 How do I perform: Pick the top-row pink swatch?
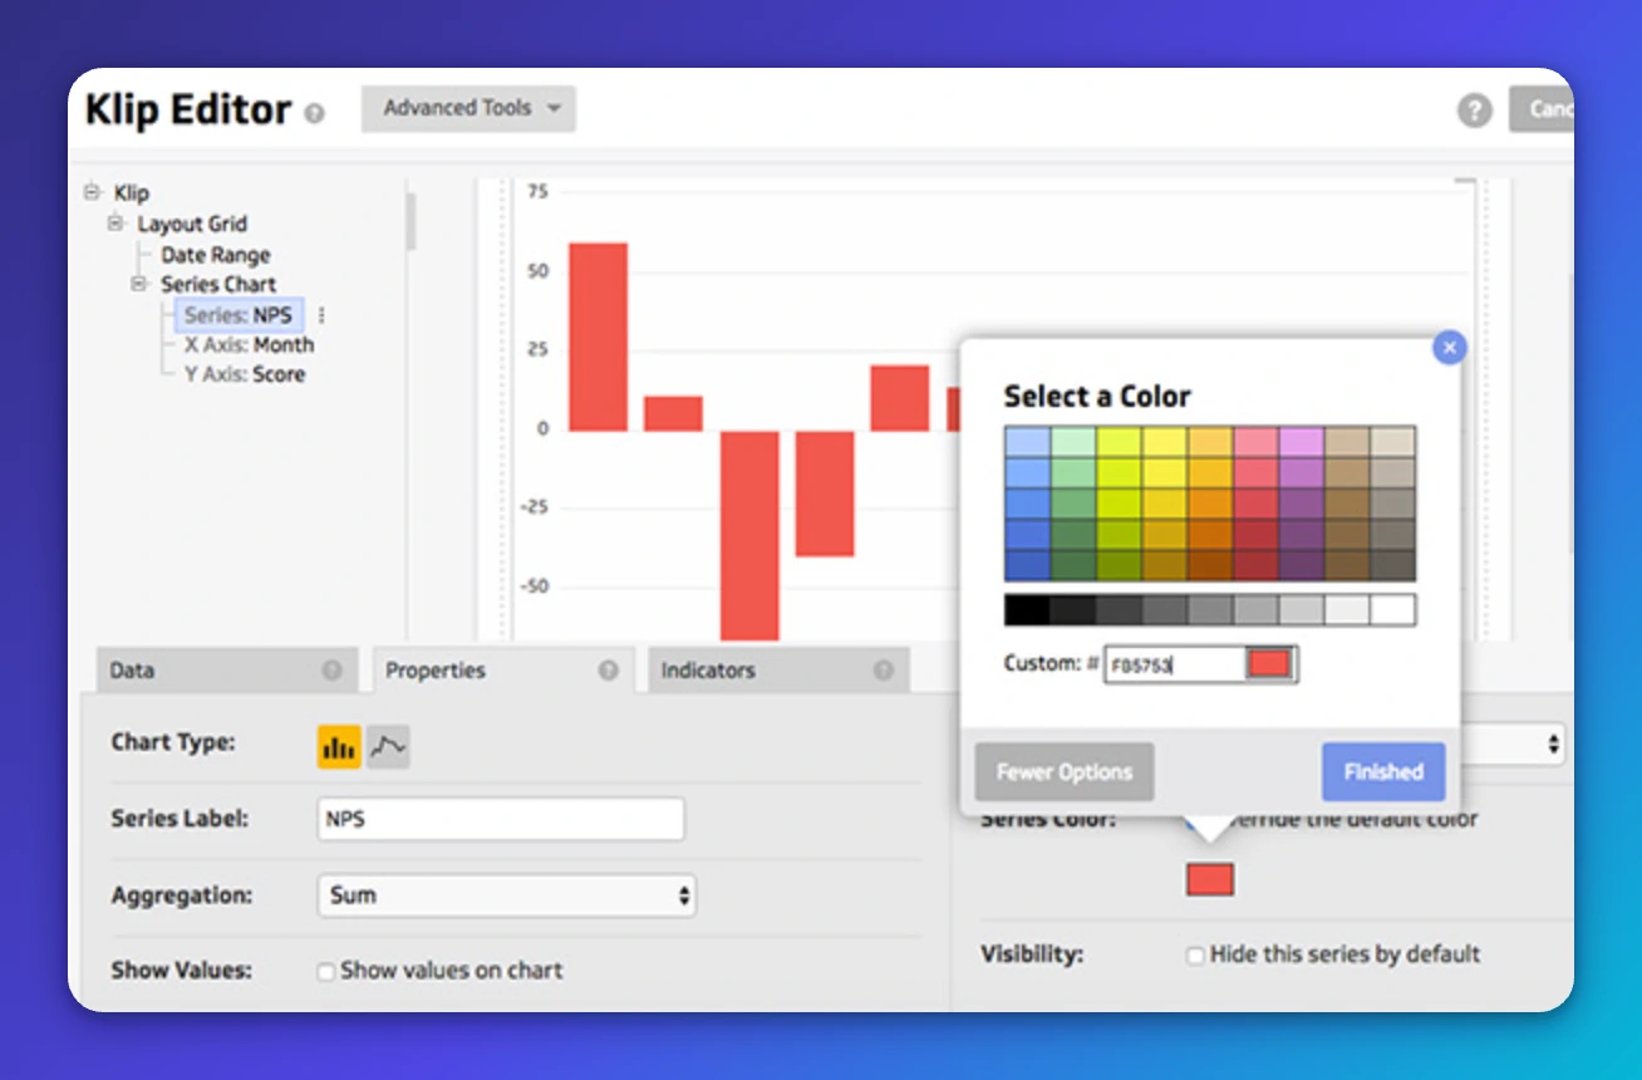pyautogui.click(x=1256, y=442)
